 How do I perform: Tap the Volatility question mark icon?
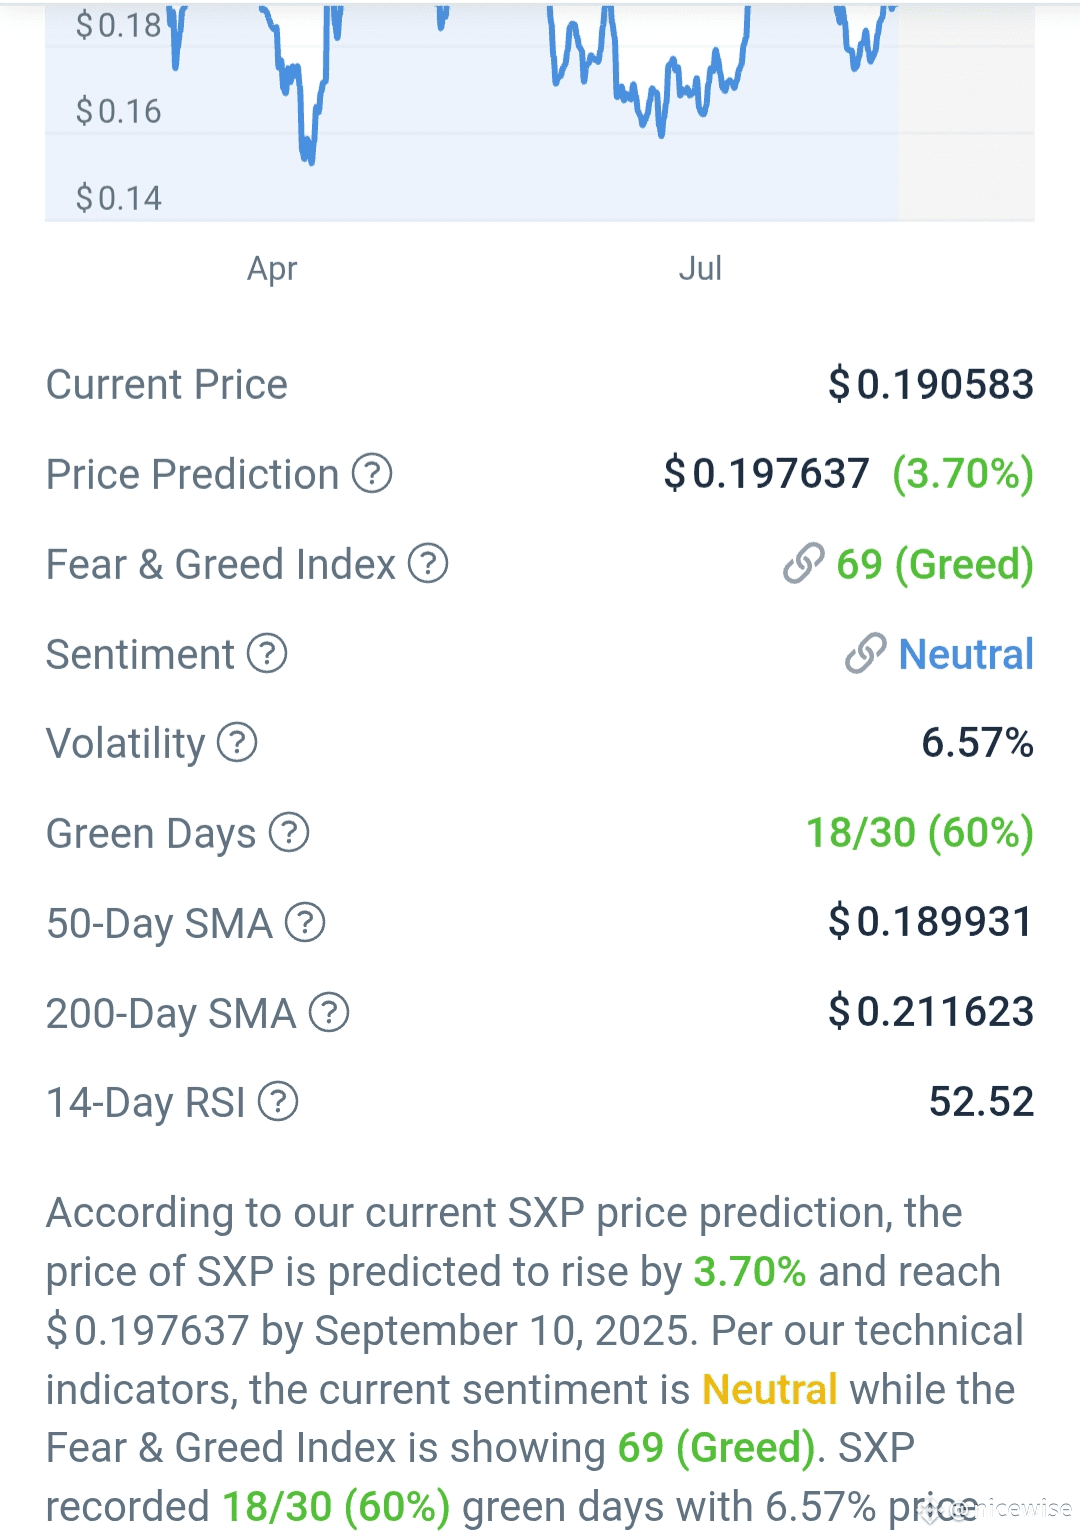(x=237, y=743)
